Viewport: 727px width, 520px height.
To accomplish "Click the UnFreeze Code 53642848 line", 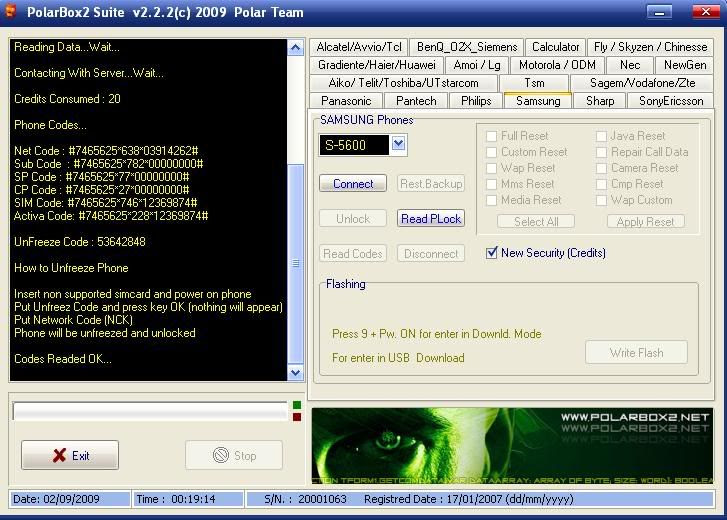I will pos(80,241).
